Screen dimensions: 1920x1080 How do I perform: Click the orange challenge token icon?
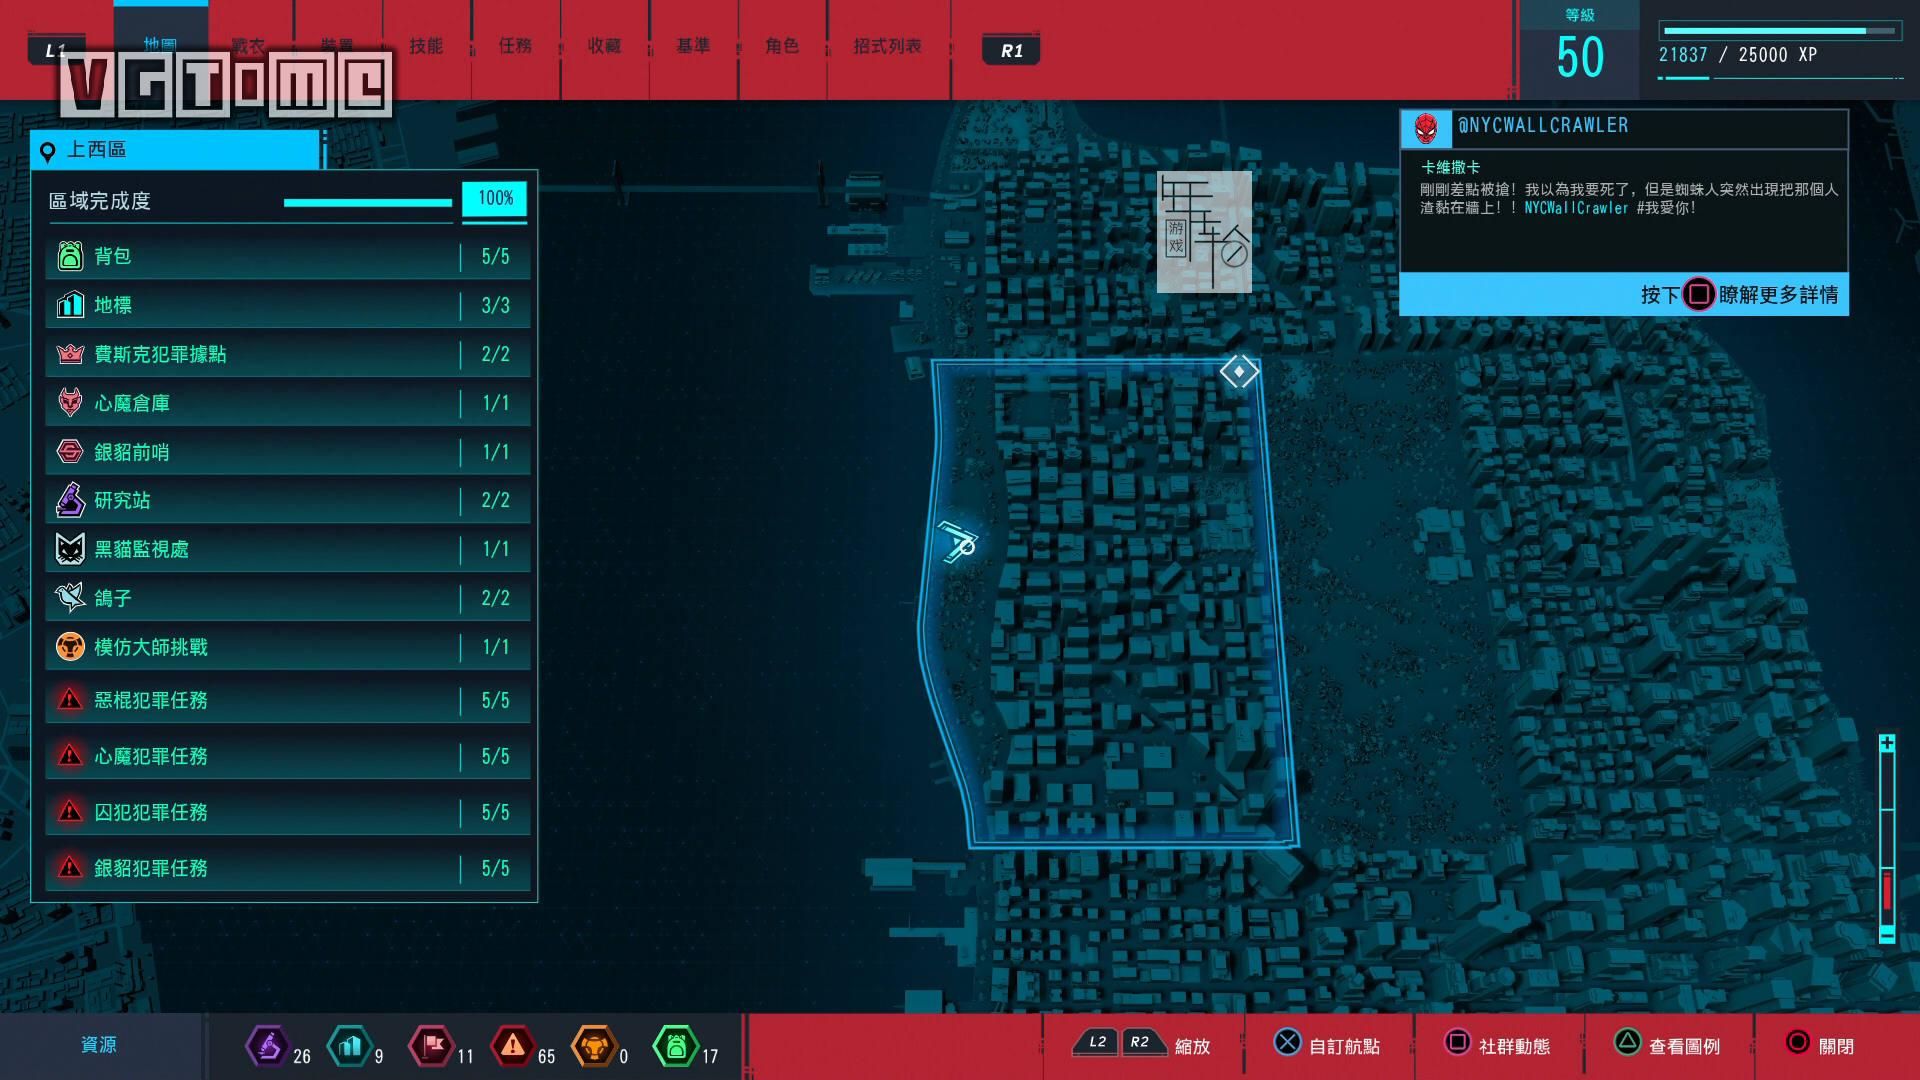[594, 1047]
